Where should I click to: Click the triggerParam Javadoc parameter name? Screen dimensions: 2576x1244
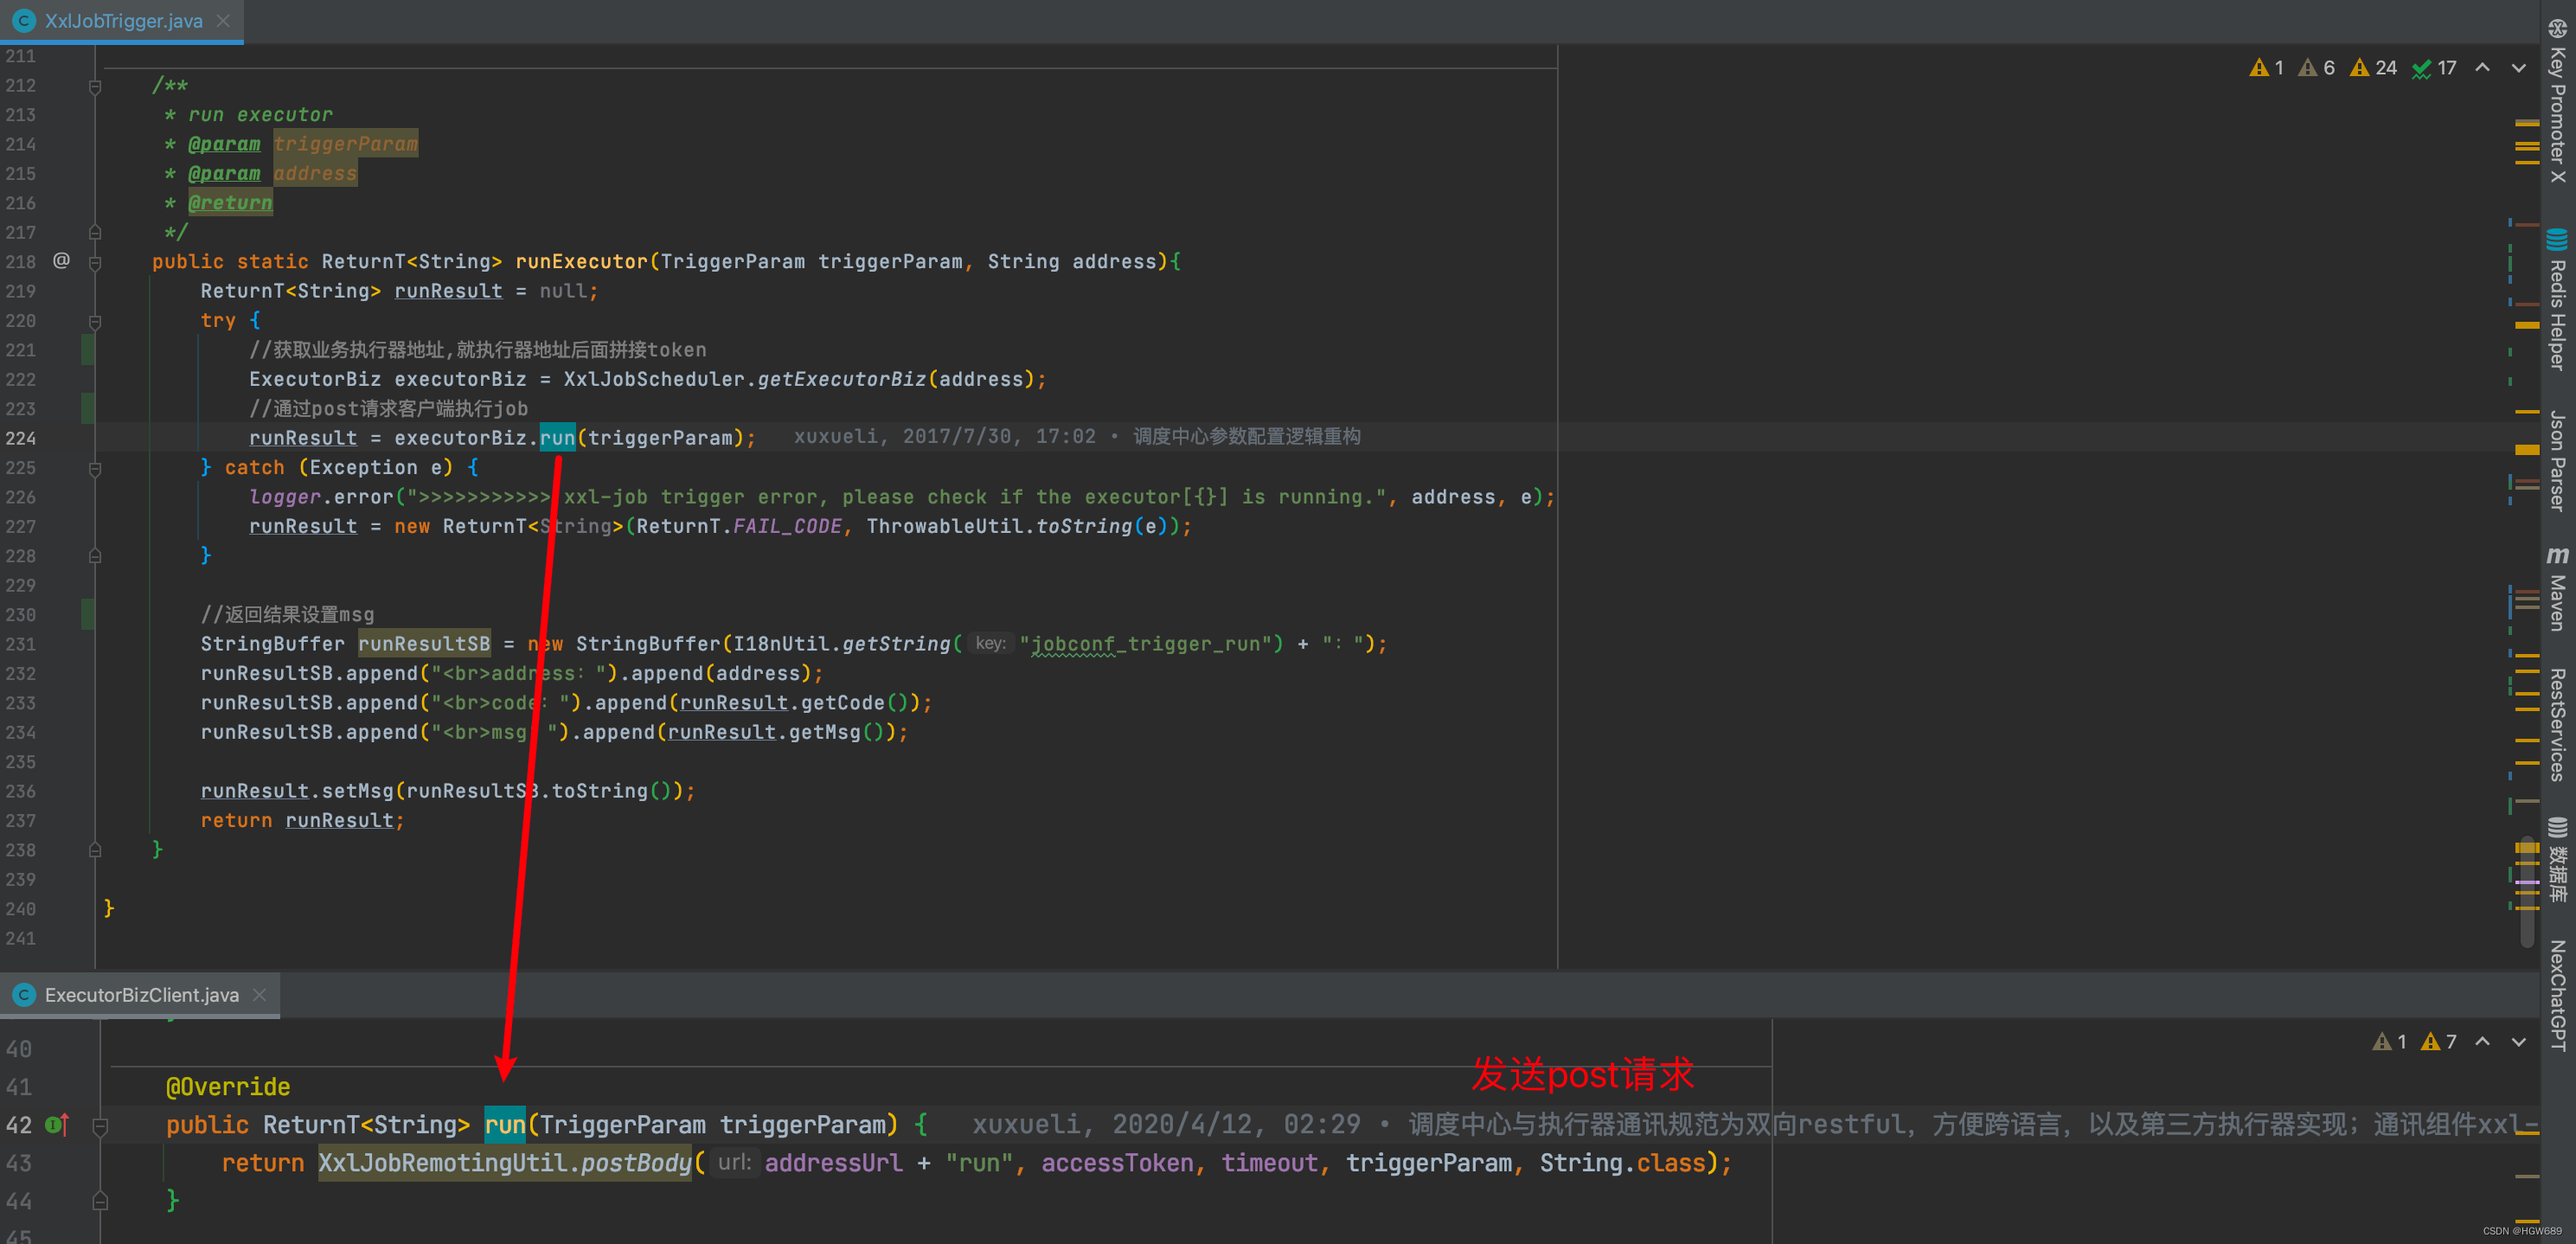coord(345,144)
